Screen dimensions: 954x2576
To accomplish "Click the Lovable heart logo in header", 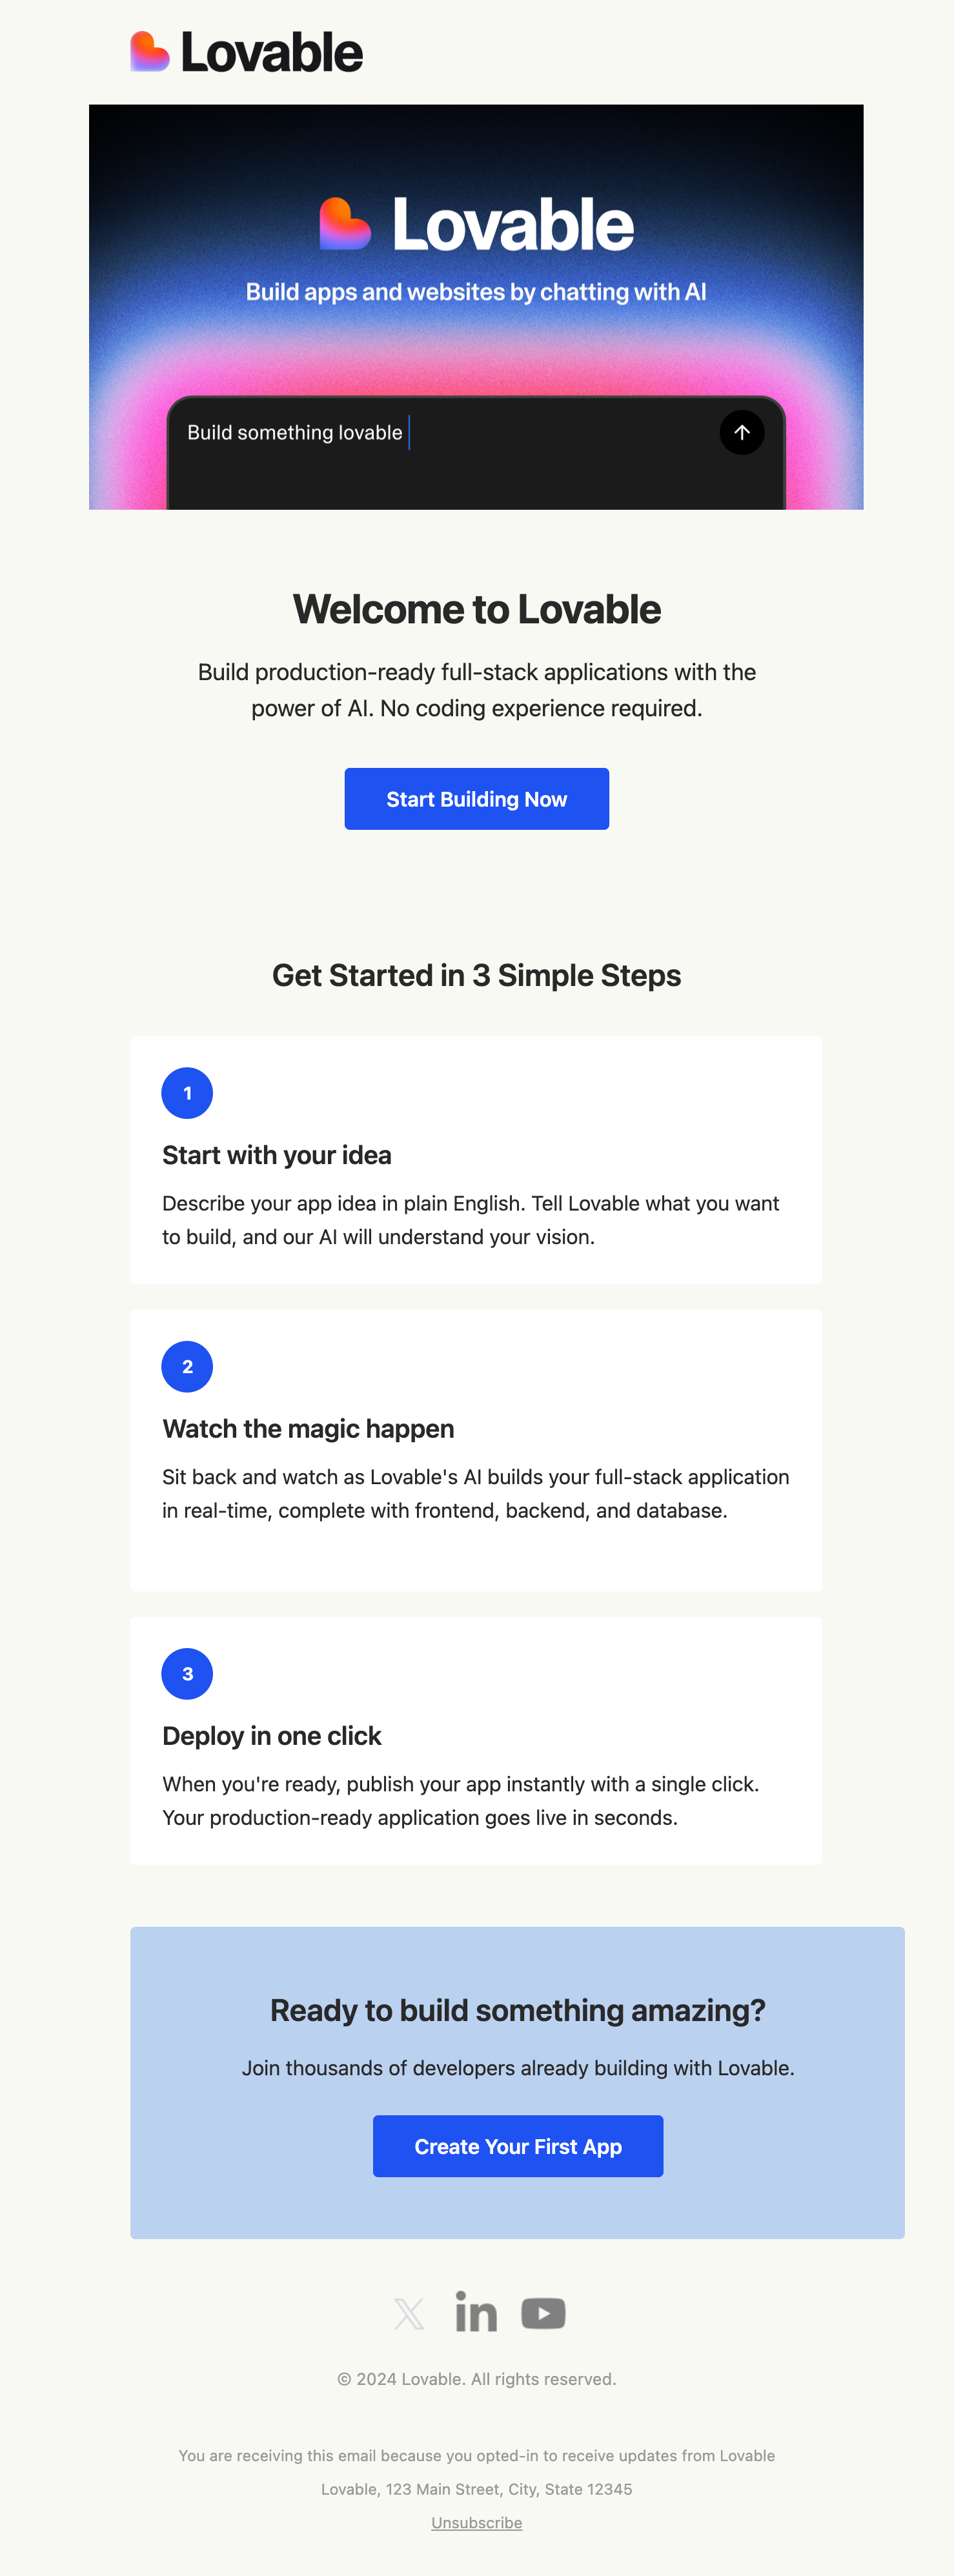I will point(150,52).
